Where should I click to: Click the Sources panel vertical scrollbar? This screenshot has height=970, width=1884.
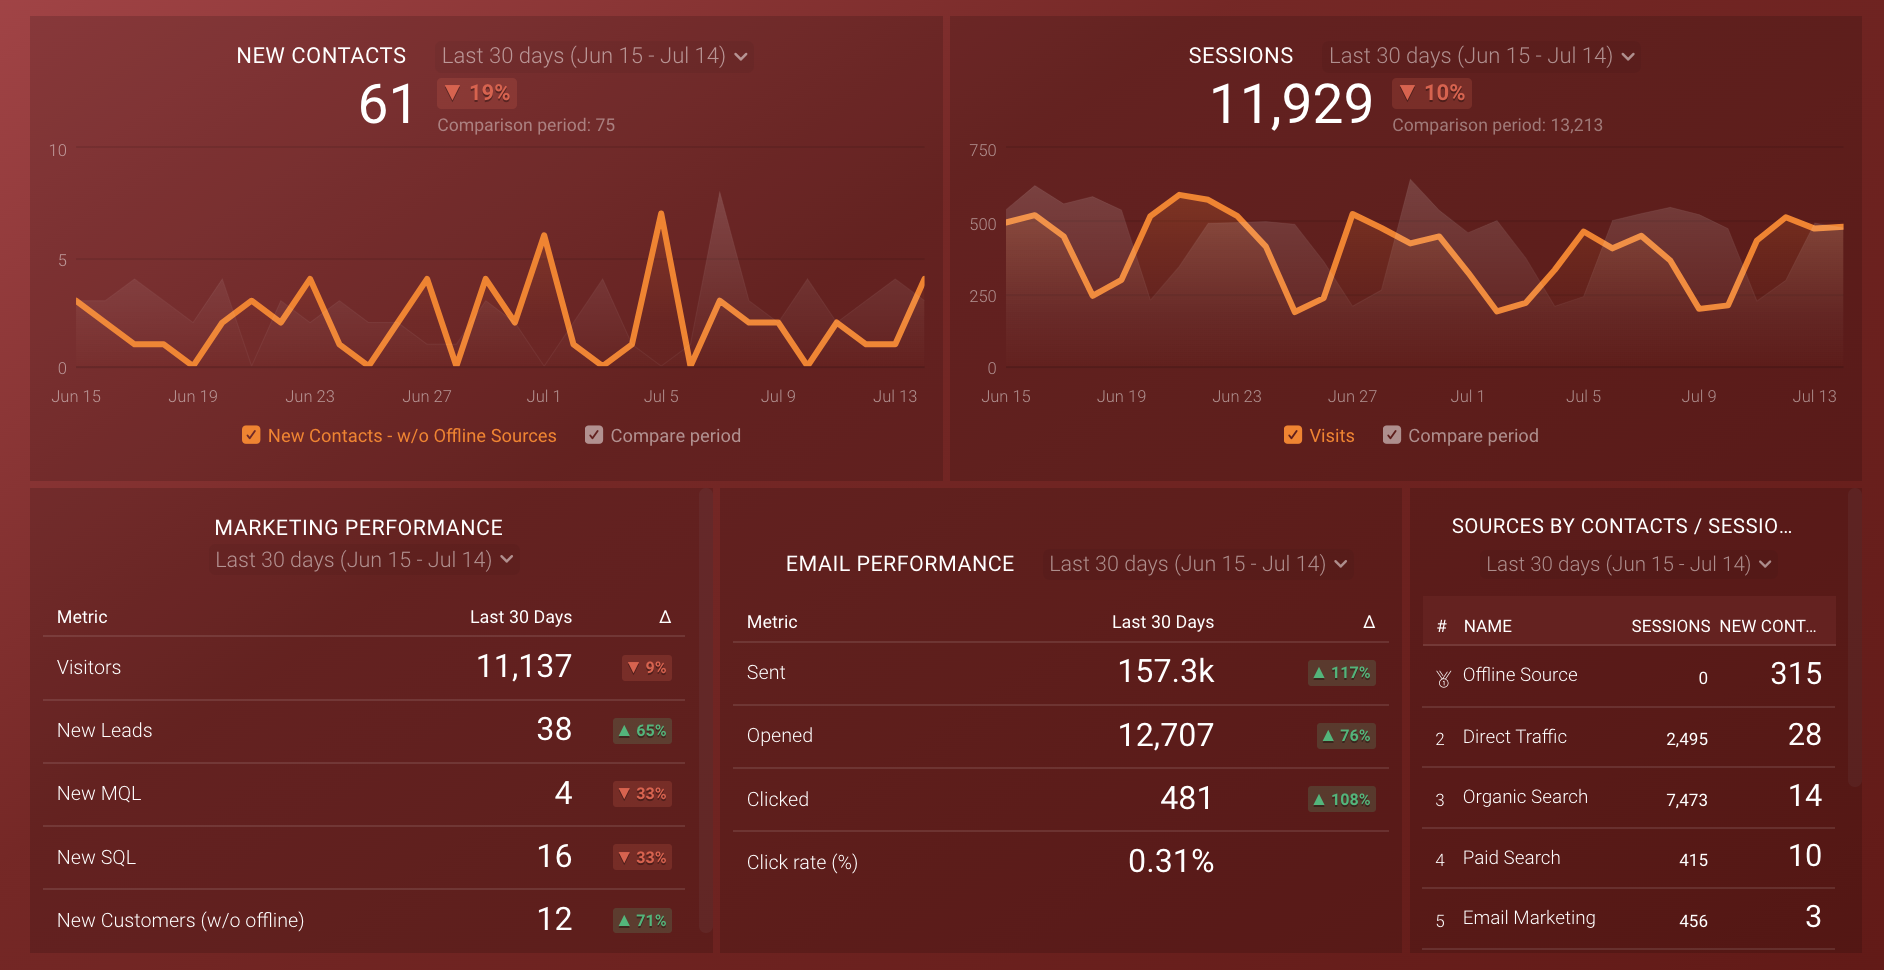point(1855,638)
